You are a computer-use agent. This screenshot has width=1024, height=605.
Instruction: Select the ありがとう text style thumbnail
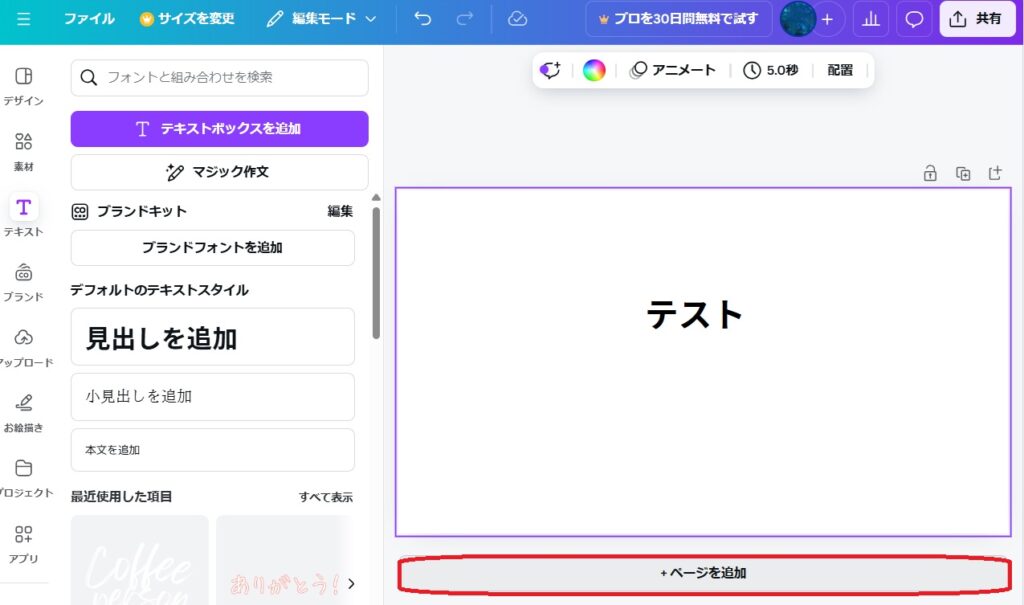(283, 560)
